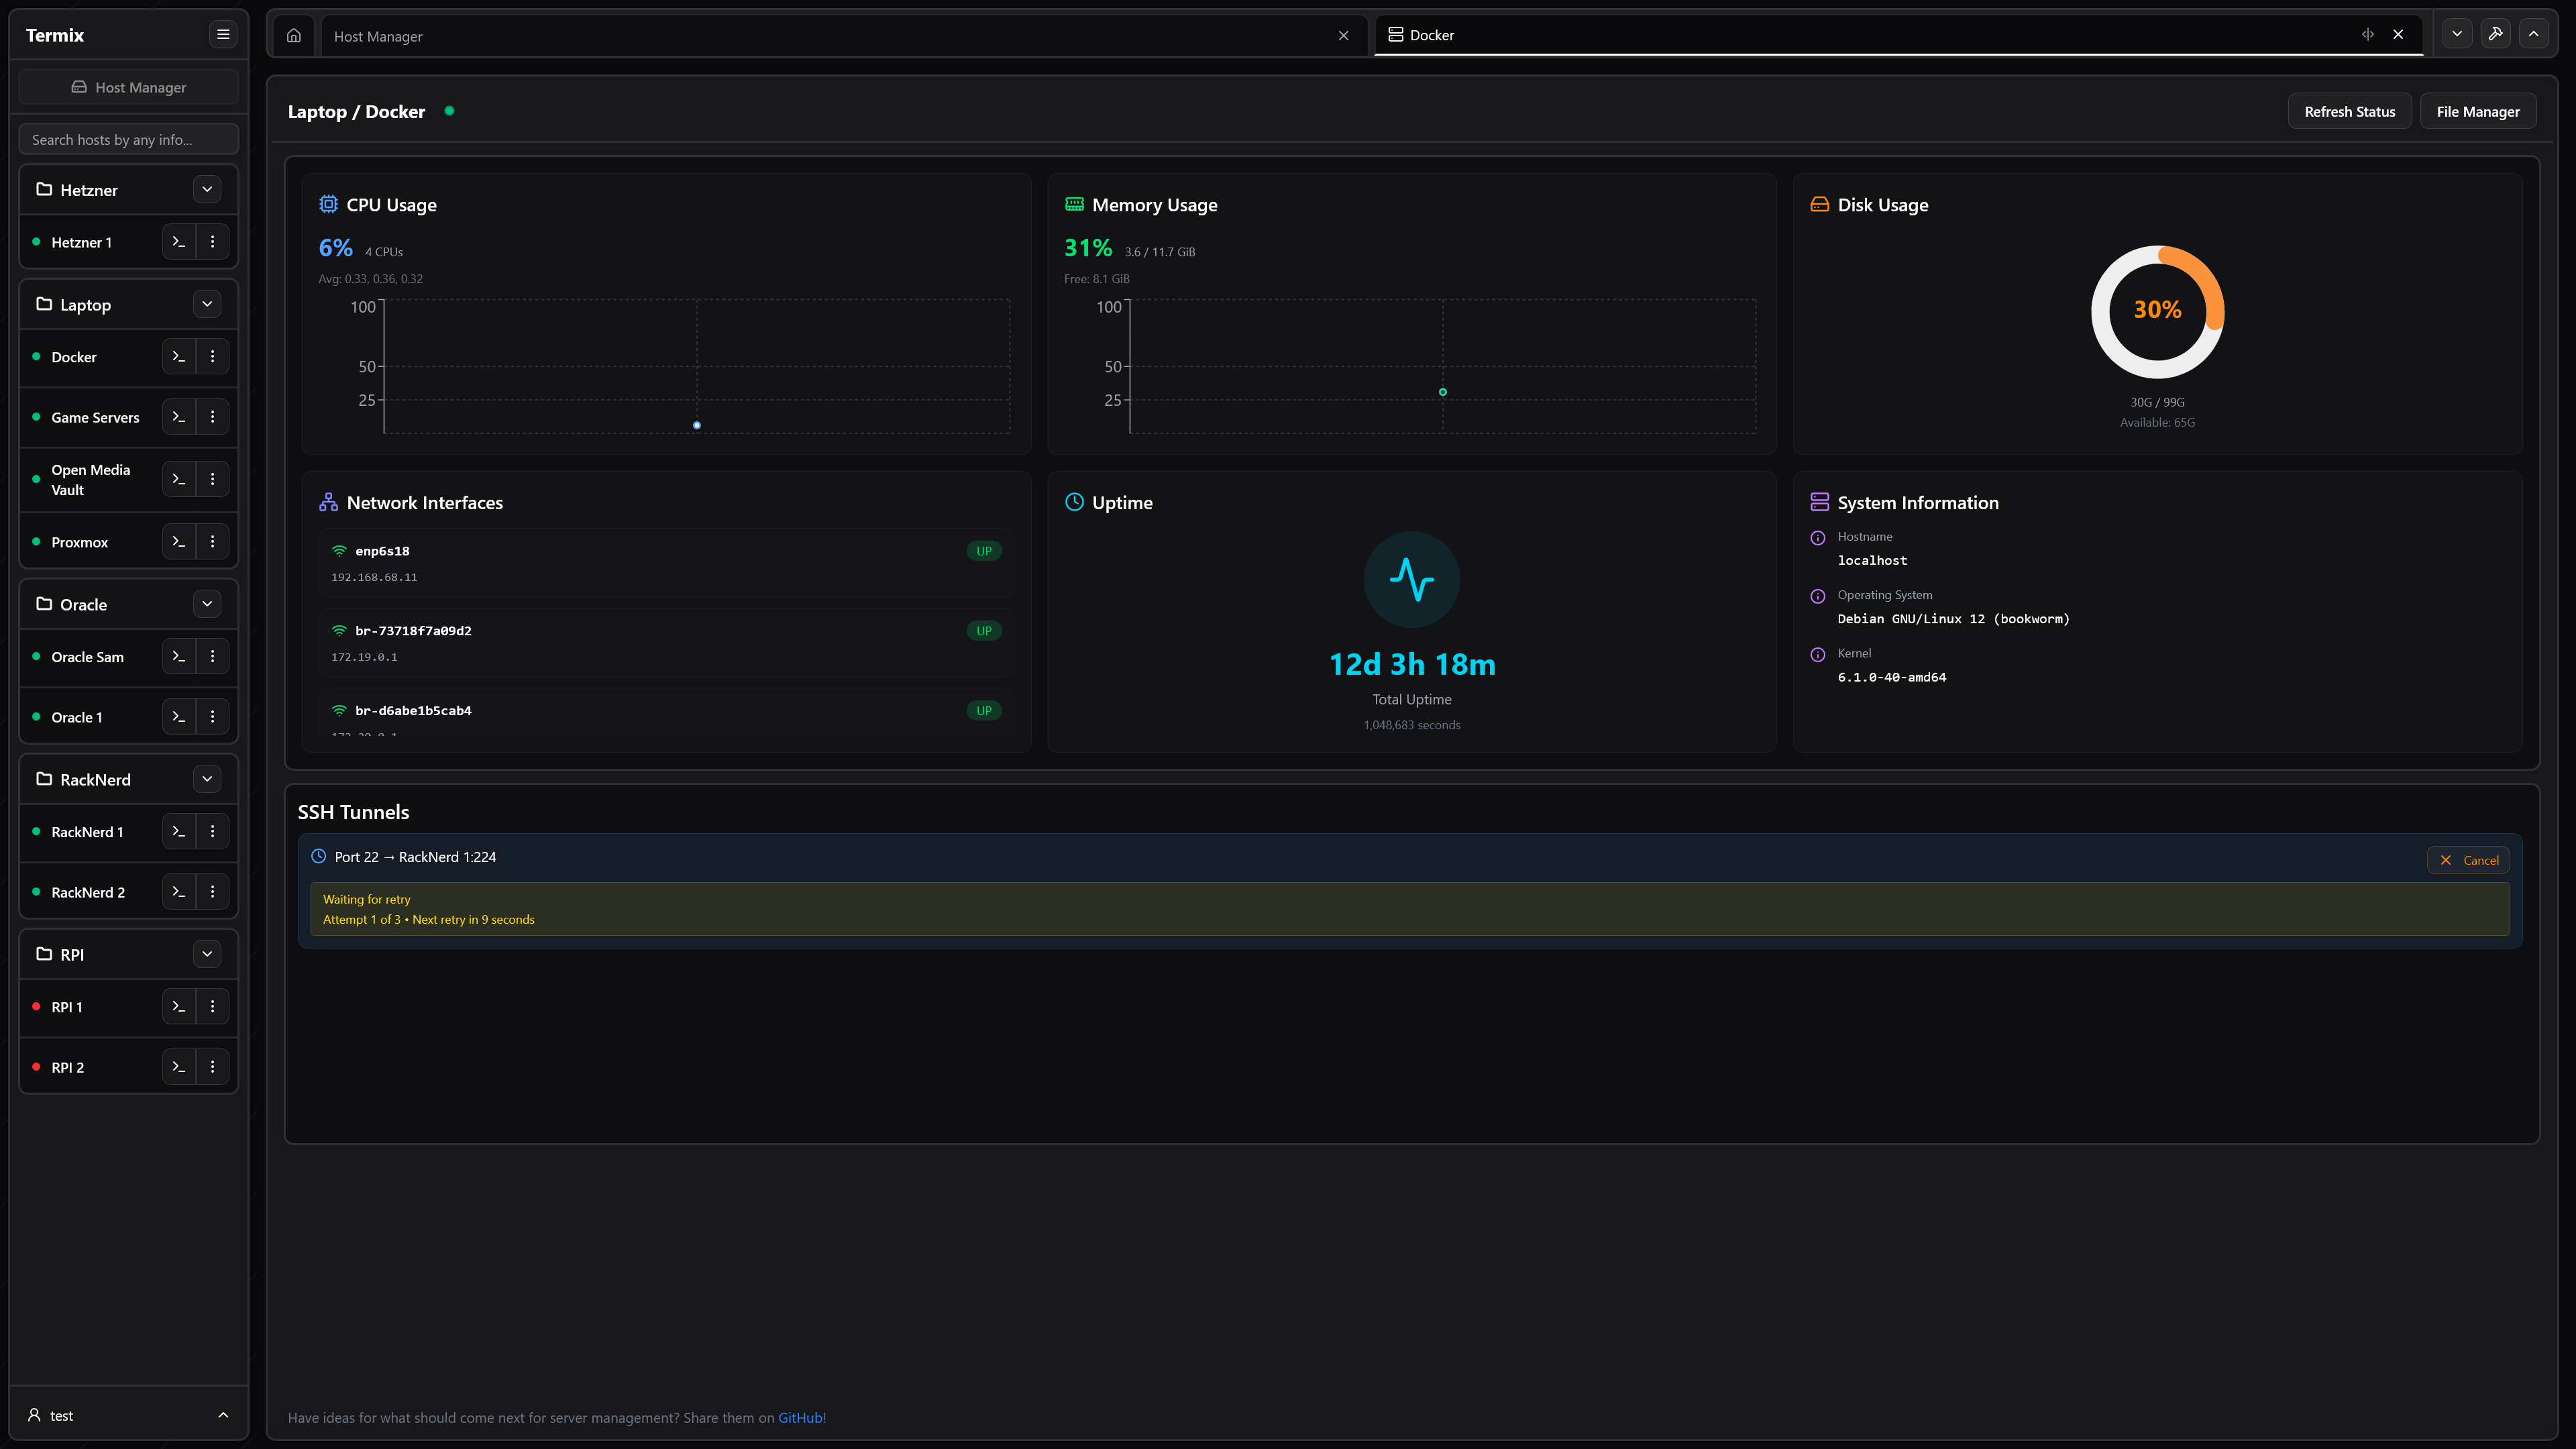Open the tools hammer icon at top right
The image size is (2576, 1449).
click(2495, 34)
